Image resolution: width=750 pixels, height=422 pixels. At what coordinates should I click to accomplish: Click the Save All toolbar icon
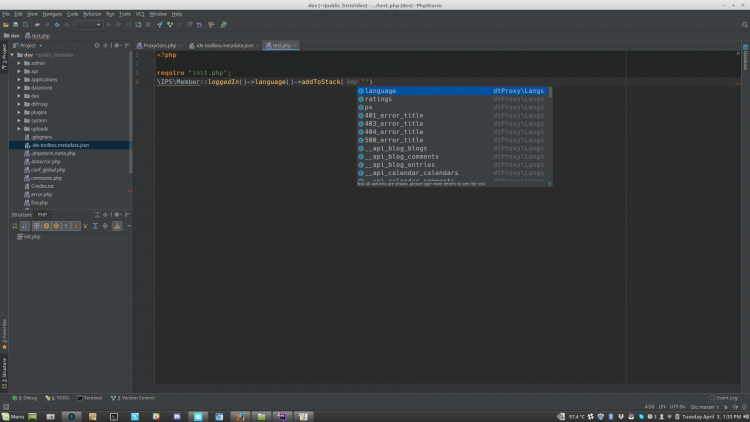click(x=16, y=25)
